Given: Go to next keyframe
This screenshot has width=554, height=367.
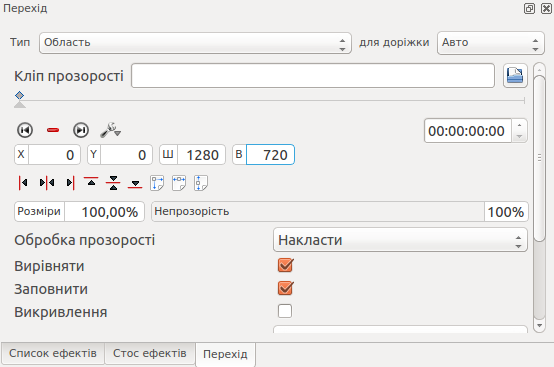Looking at the screenshot, I should point(81,130).
